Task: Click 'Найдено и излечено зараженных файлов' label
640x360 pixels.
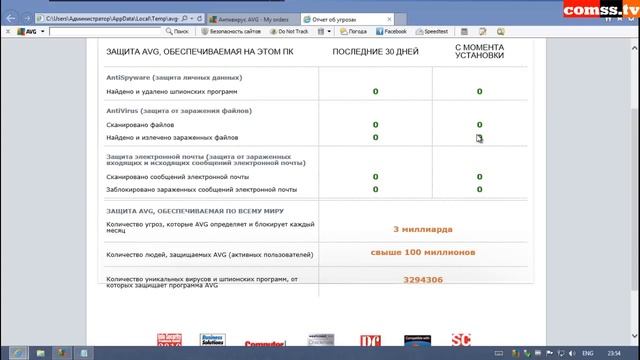Action: pos(172,138)
